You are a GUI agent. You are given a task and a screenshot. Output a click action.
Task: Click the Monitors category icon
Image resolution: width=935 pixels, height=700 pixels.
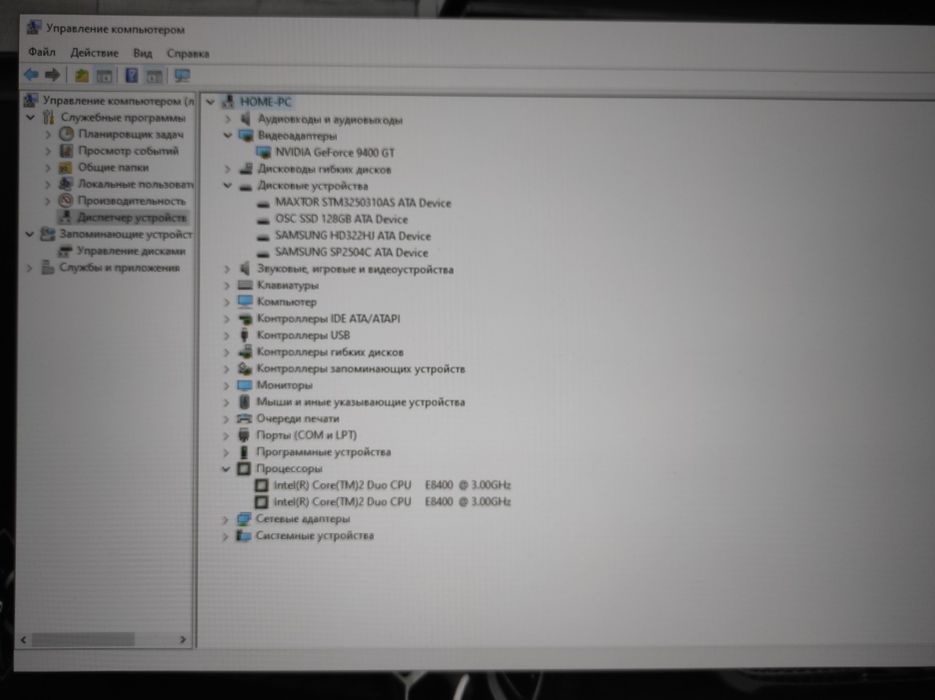coord(244,385)
